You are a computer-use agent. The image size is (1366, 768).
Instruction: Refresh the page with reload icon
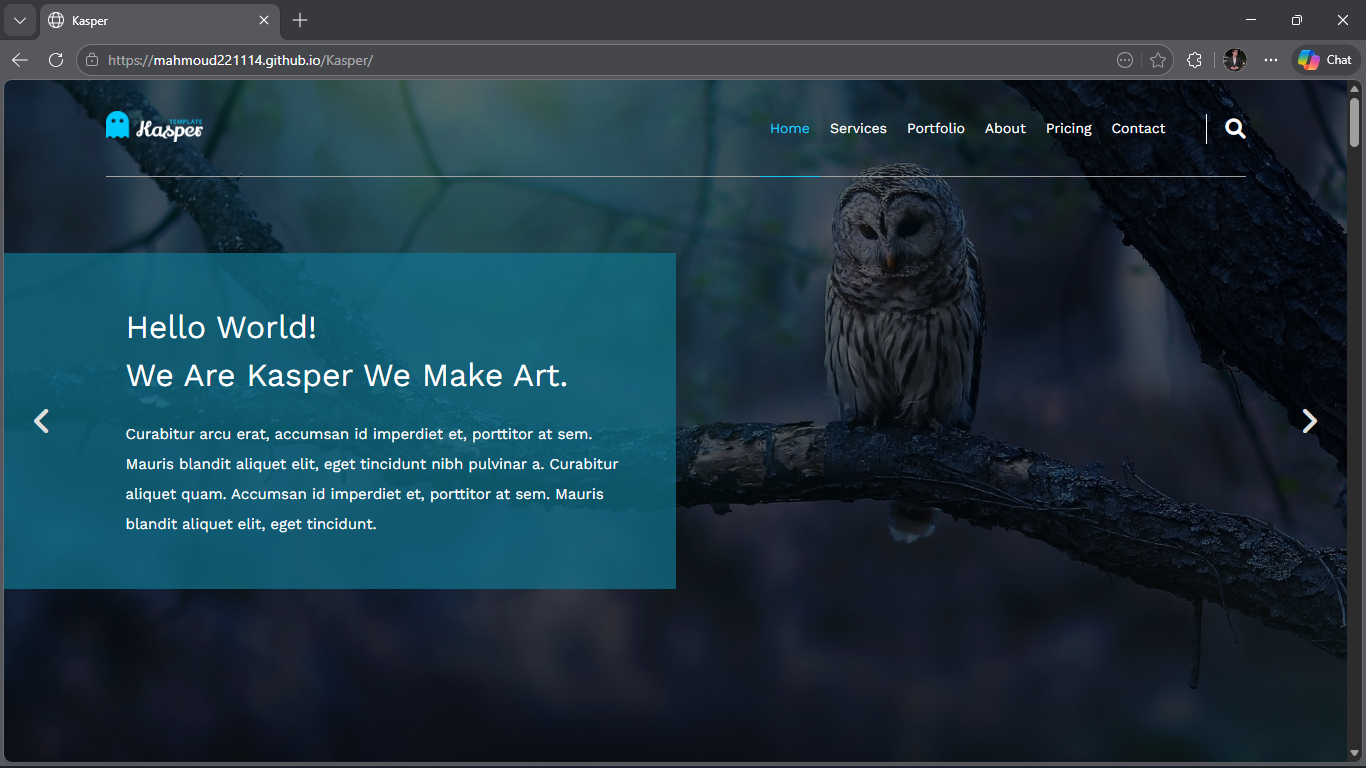point(56,60)
